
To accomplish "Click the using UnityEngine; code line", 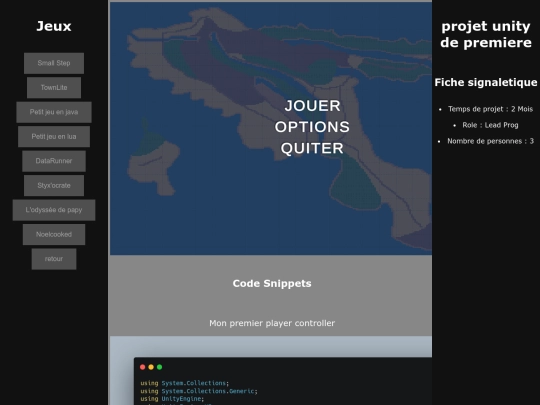I will click(x=172, y=398).
